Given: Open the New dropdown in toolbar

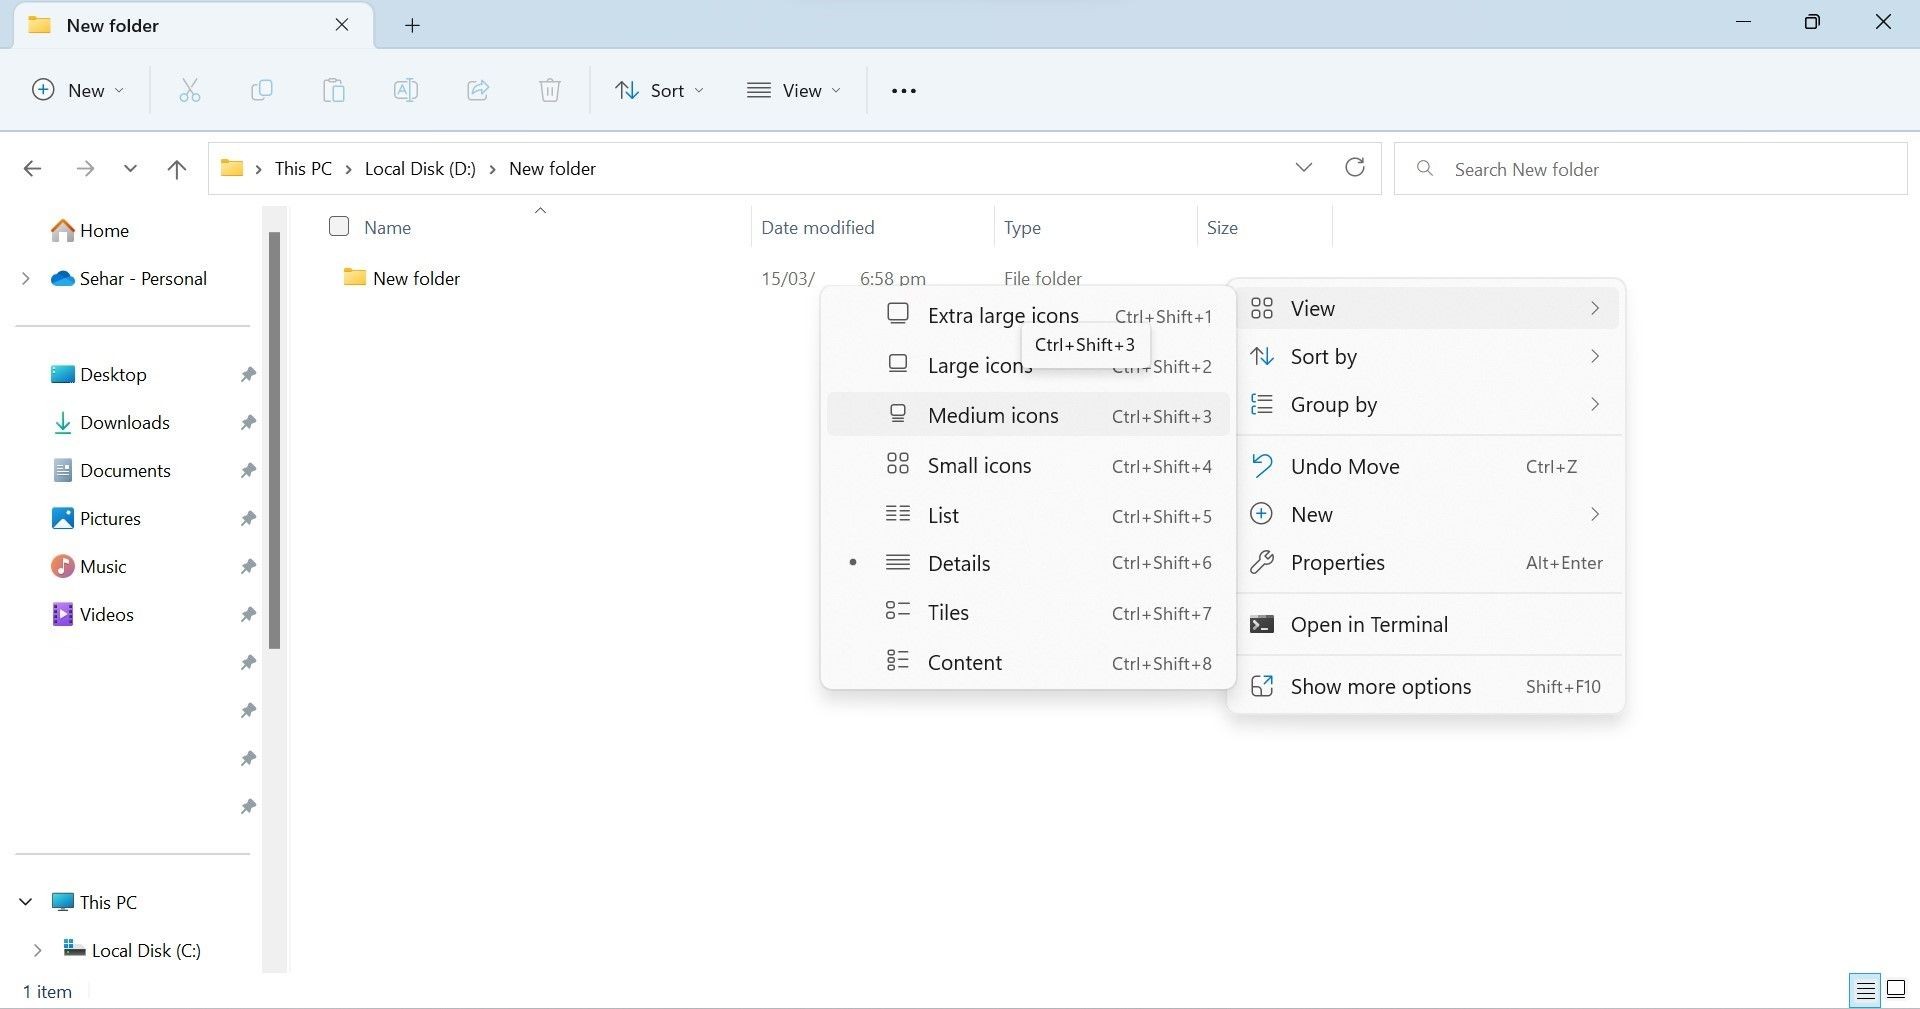Looking at the screenshot, I should coord(78,90).
